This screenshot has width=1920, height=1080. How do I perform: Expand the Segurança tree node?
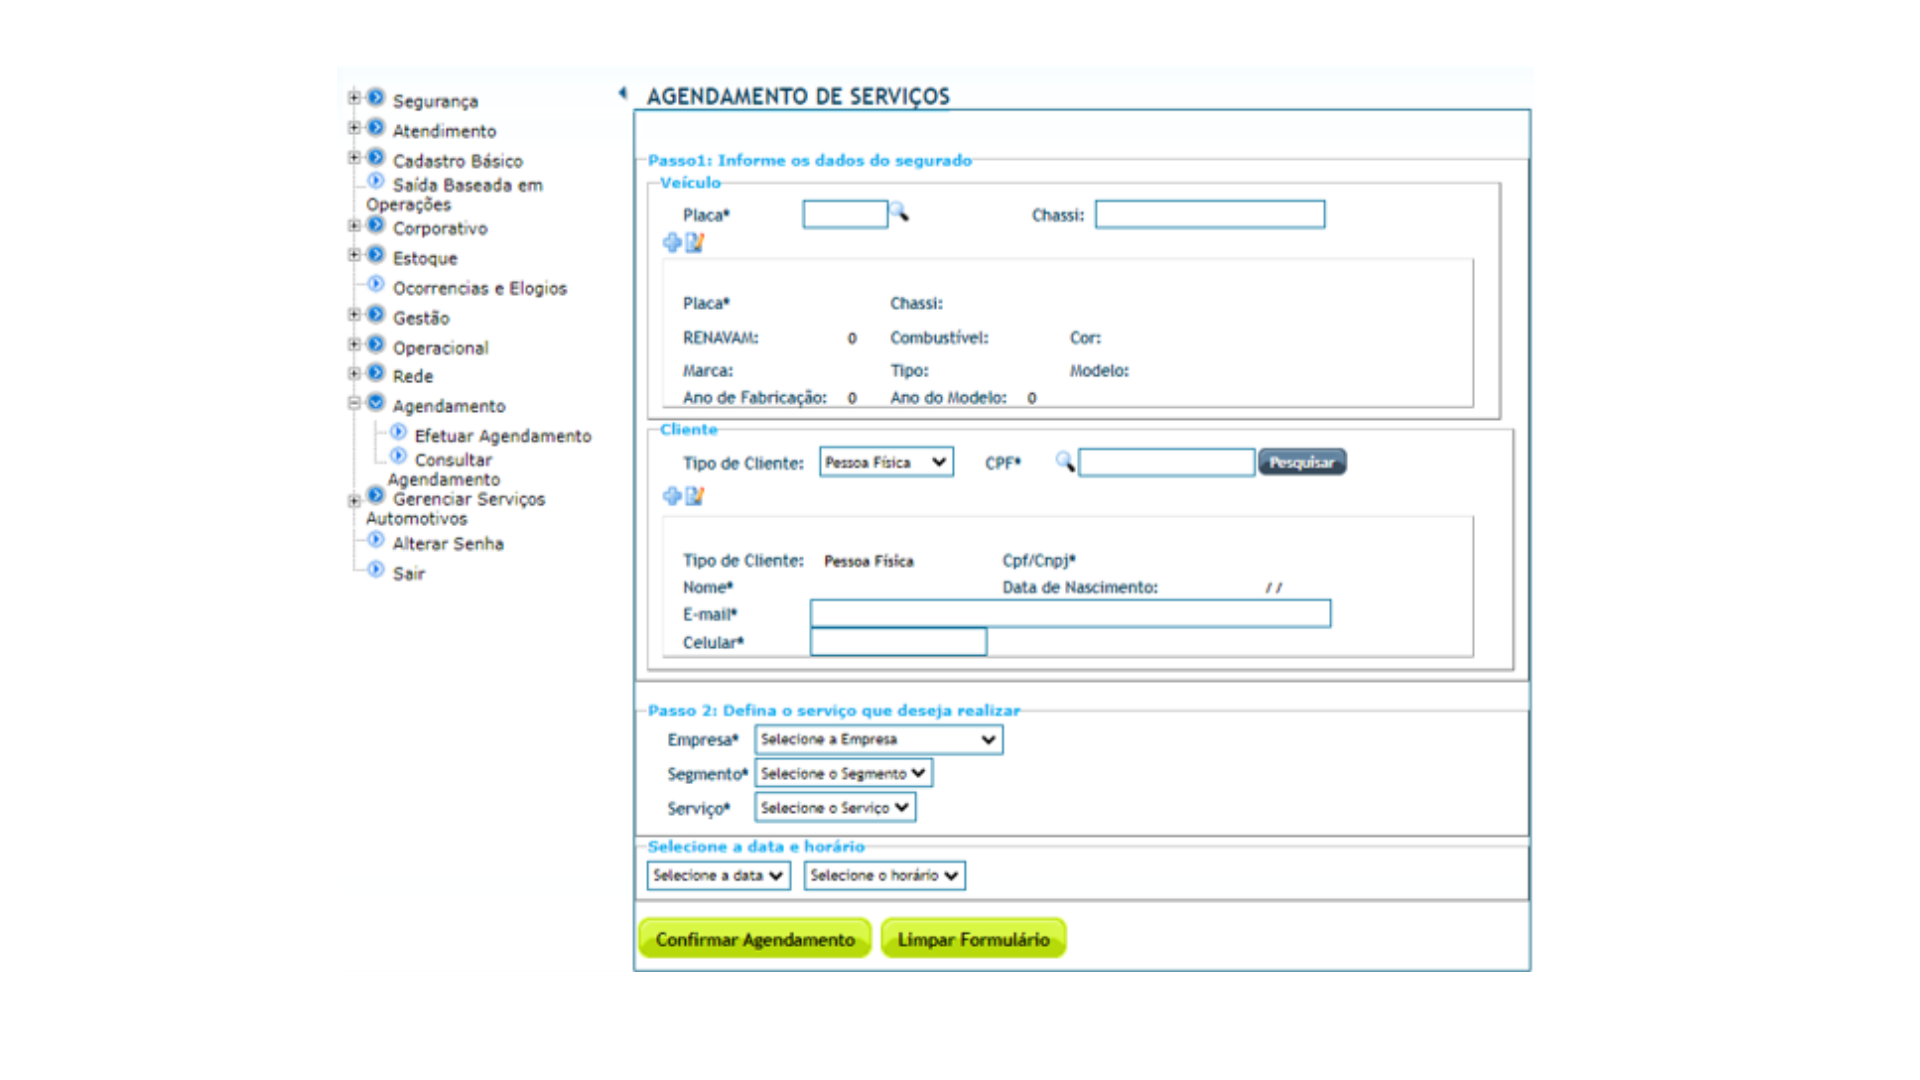click(x=354, y=98)
